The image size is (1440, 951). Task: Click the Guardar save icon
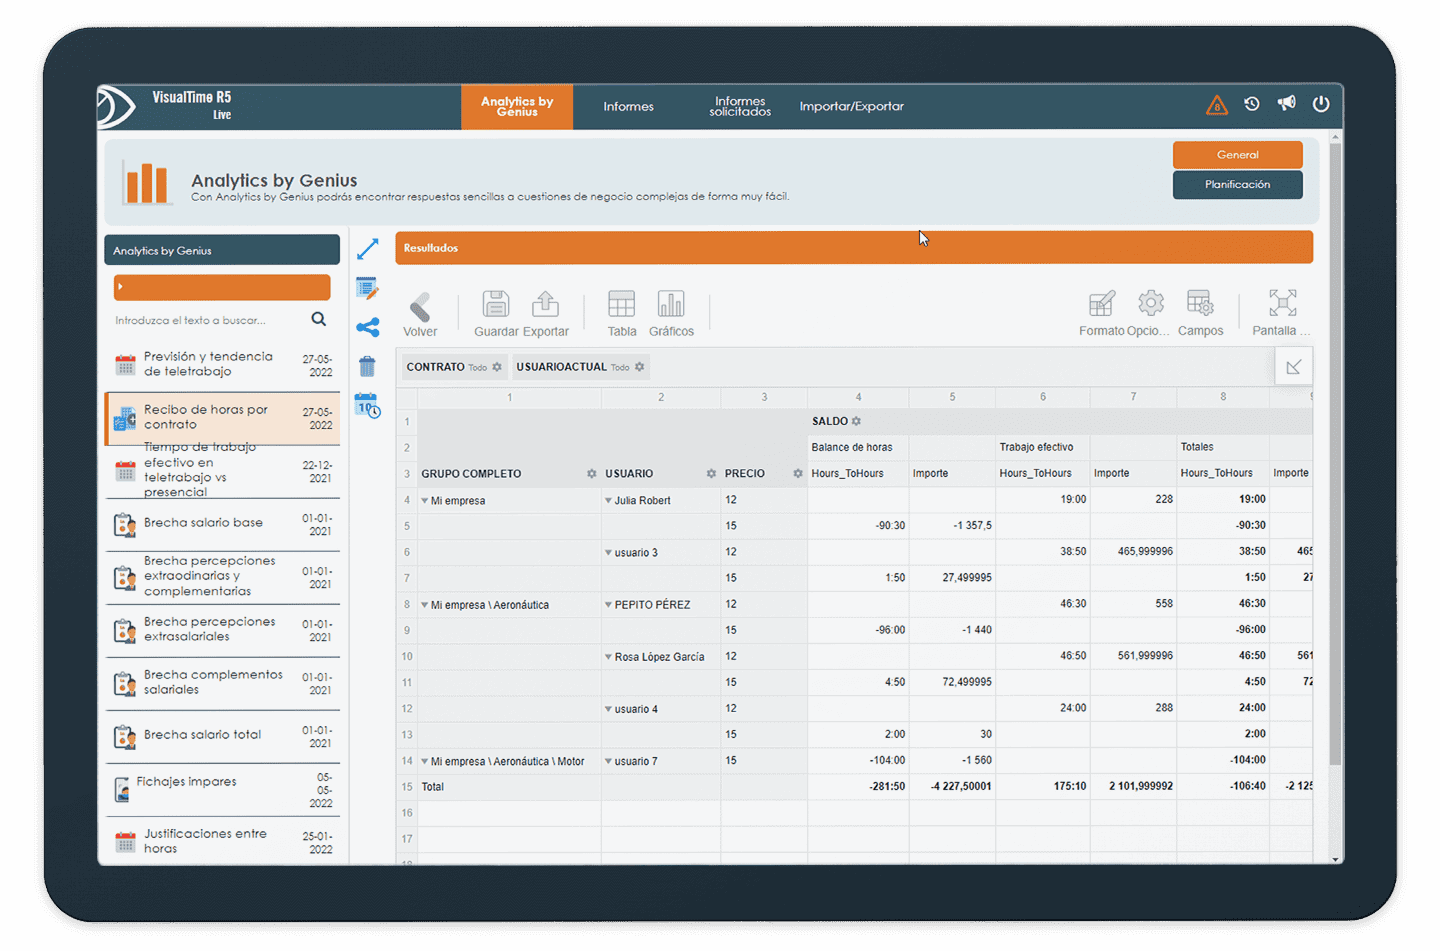pos(496,304)
